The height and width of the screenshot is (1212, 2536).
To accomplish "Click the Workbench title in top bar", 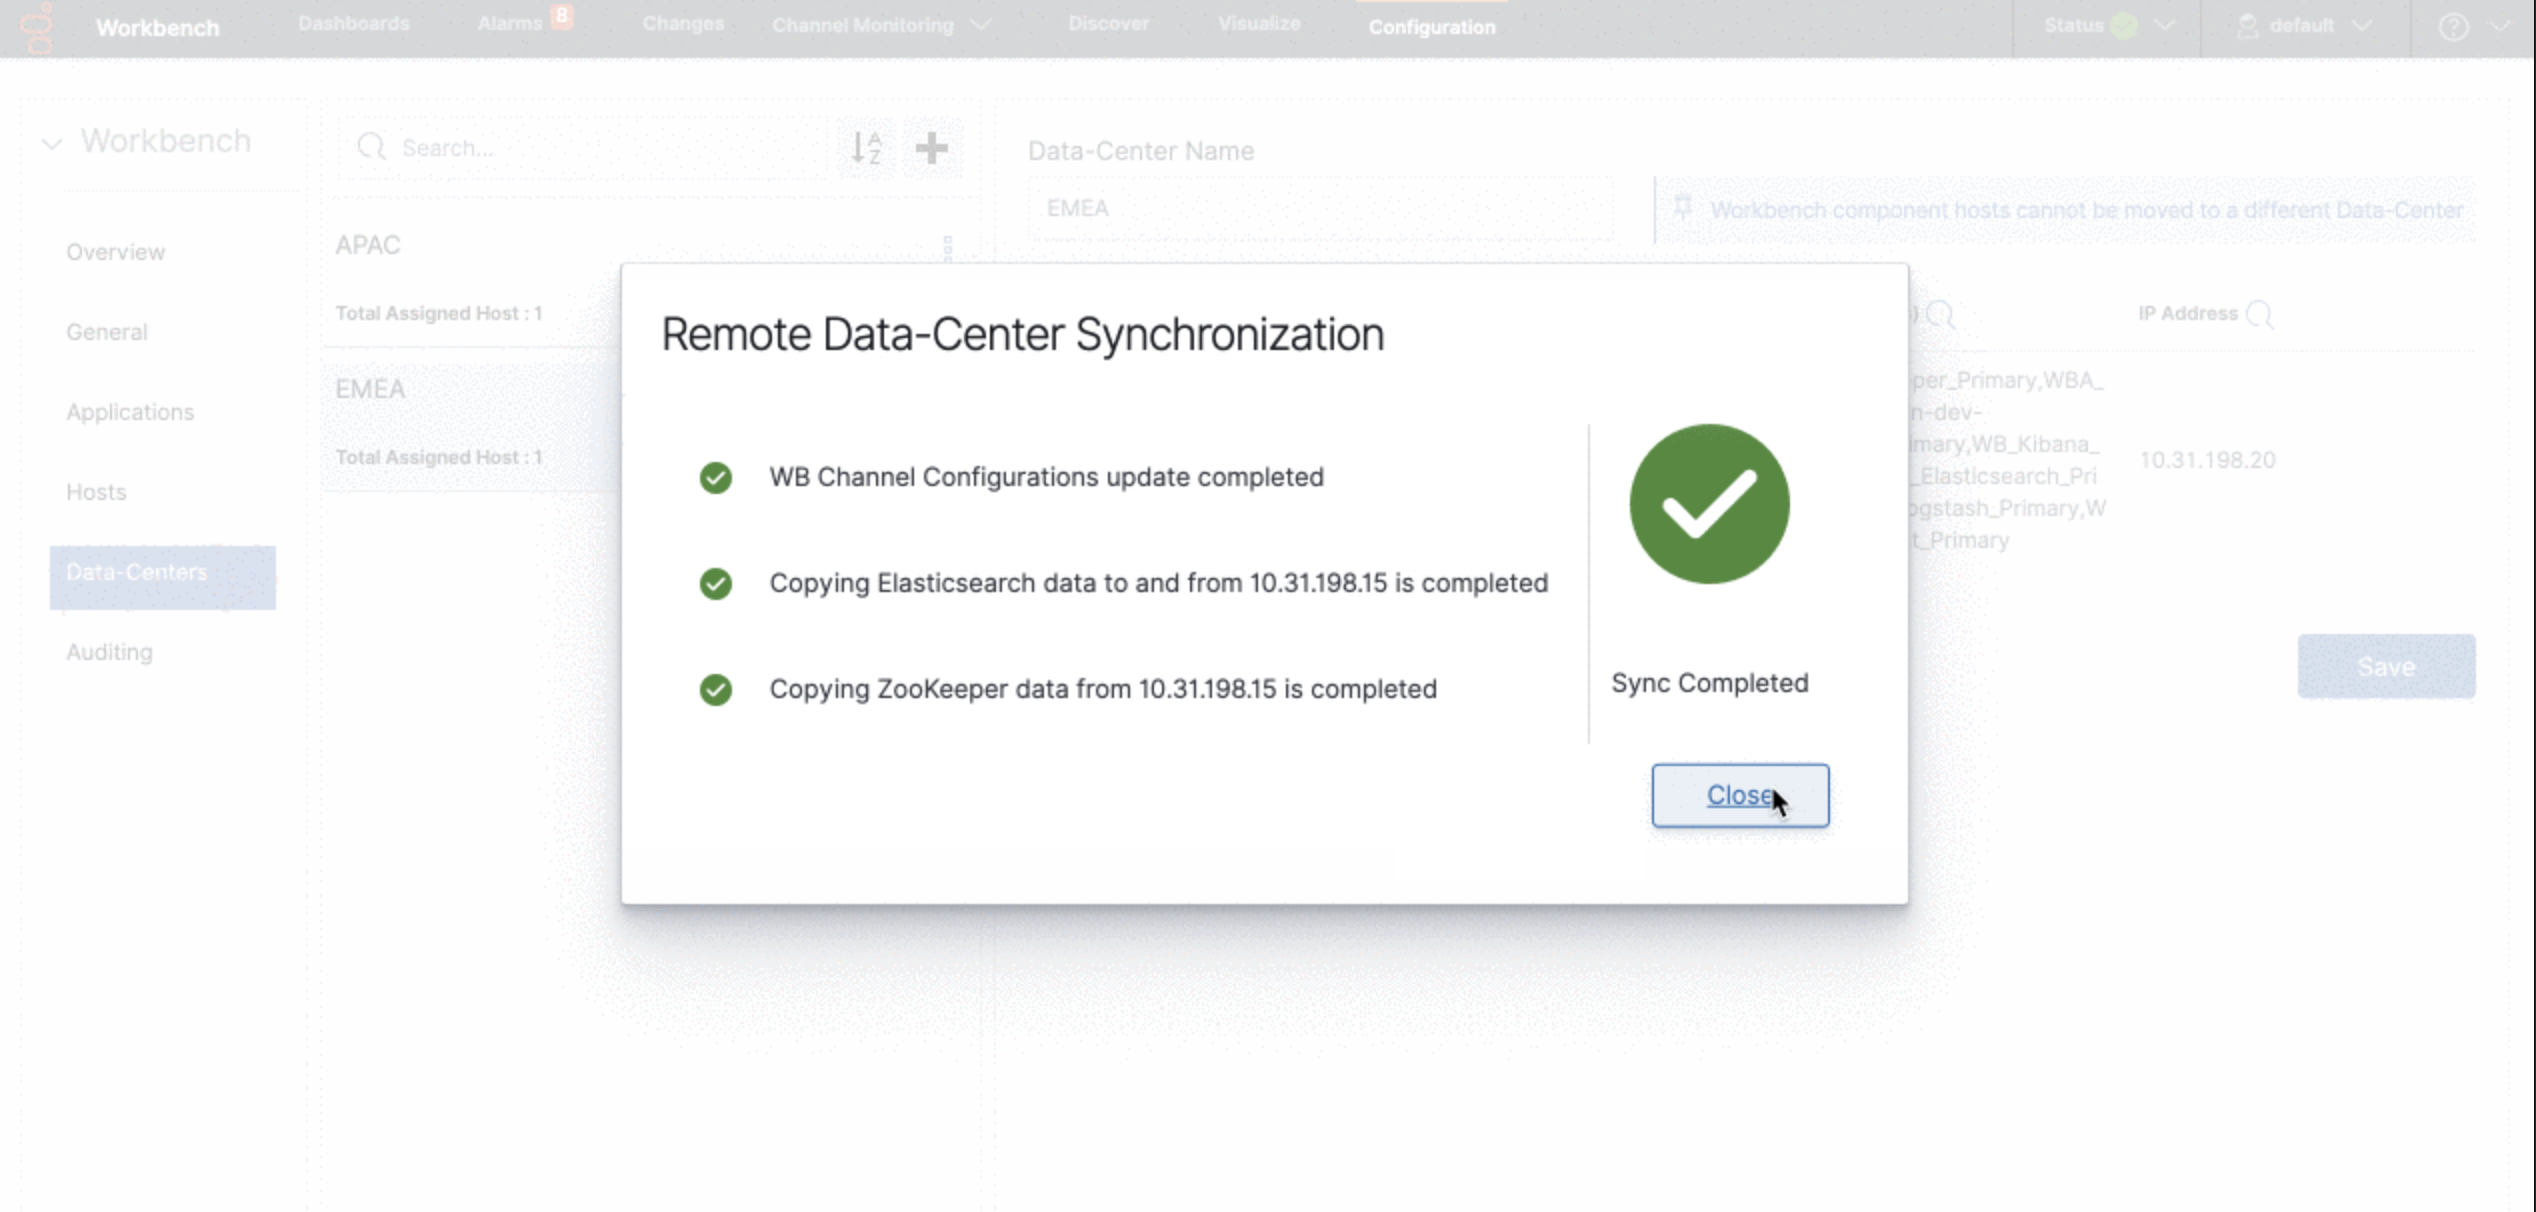I will 157,28.
